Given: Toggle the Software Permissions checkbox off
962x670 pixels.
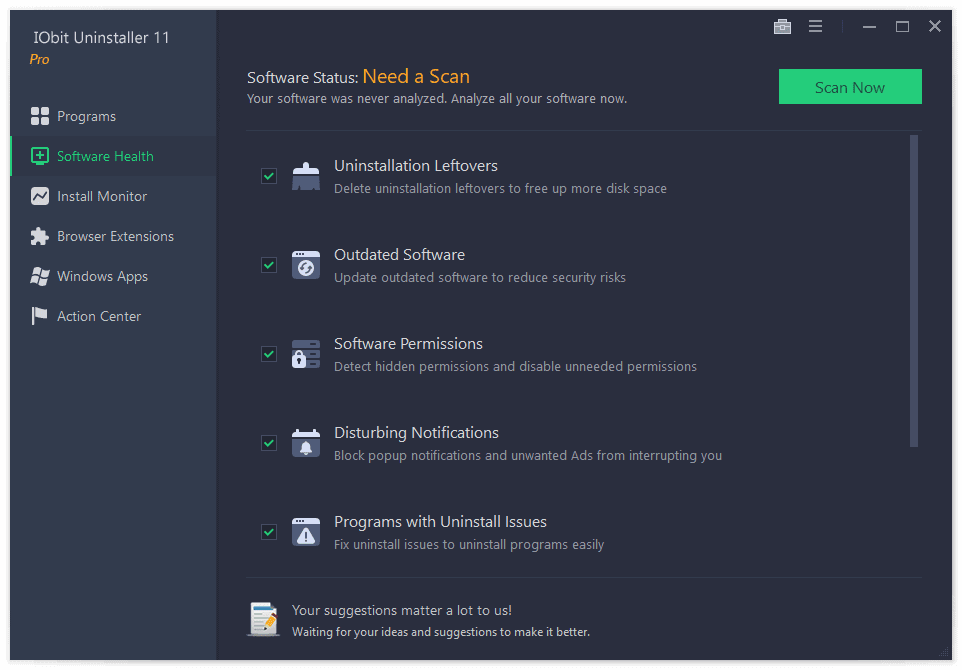Looking at the screenshot, I should [x=268, y=353].
